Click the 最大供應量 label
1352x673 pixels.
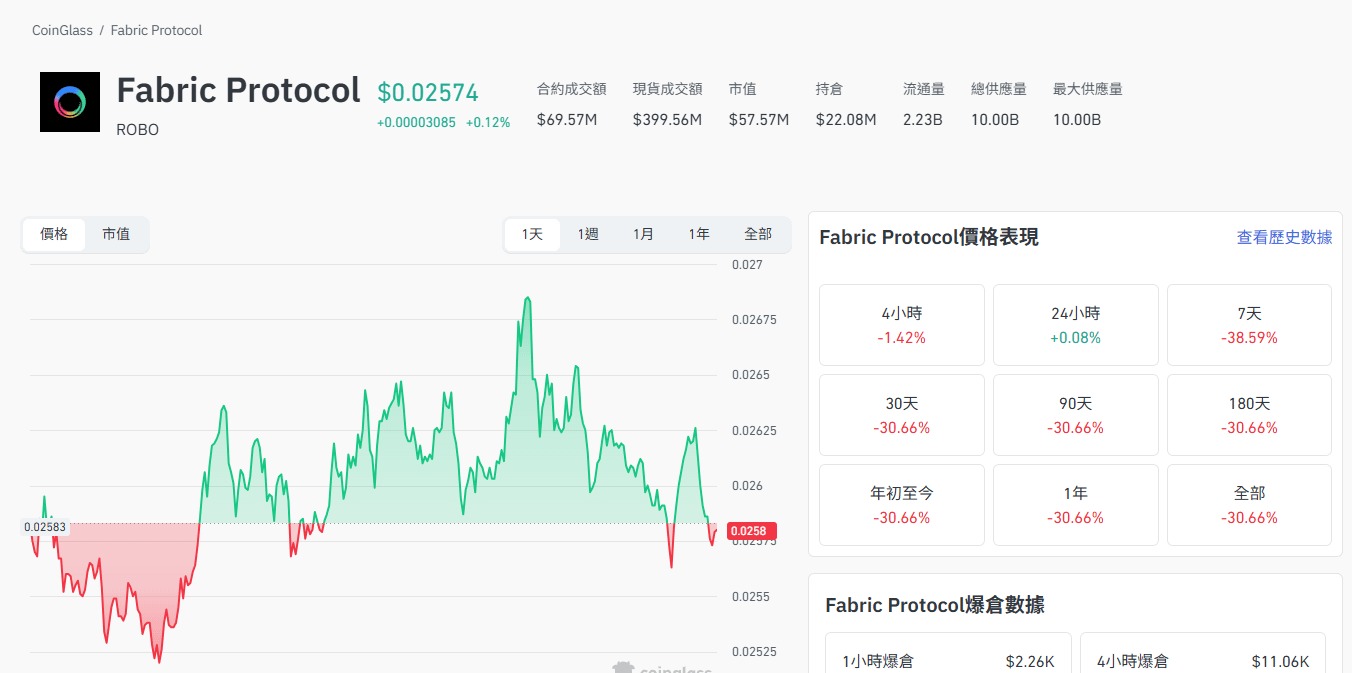[1088, 89]
